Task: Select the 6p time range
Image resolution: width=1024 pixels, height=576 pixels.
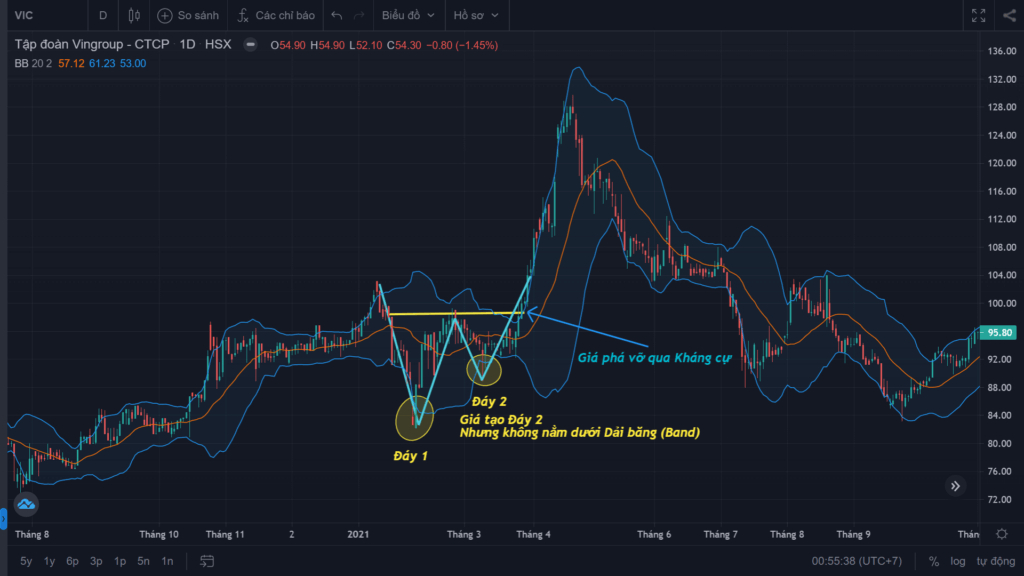Action: point(72,561)
